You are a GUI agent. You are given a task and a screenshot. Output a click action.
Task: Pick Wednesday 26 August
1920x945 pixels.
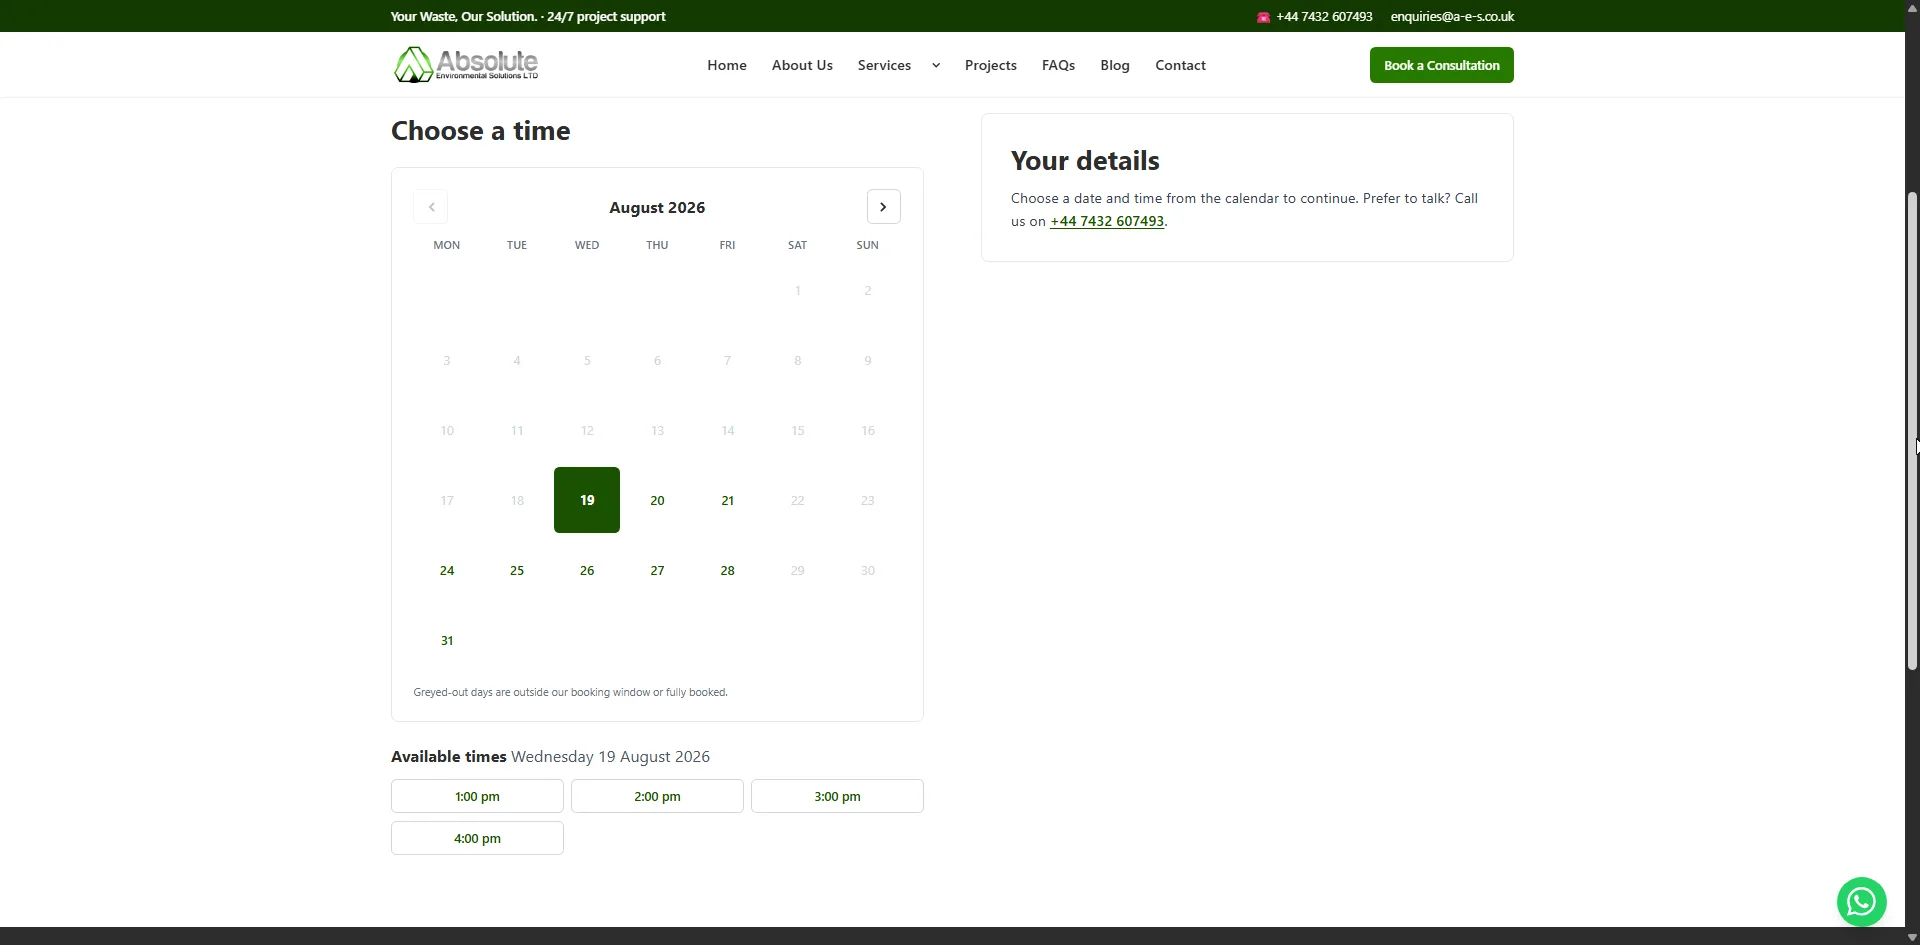pos(587,570)
